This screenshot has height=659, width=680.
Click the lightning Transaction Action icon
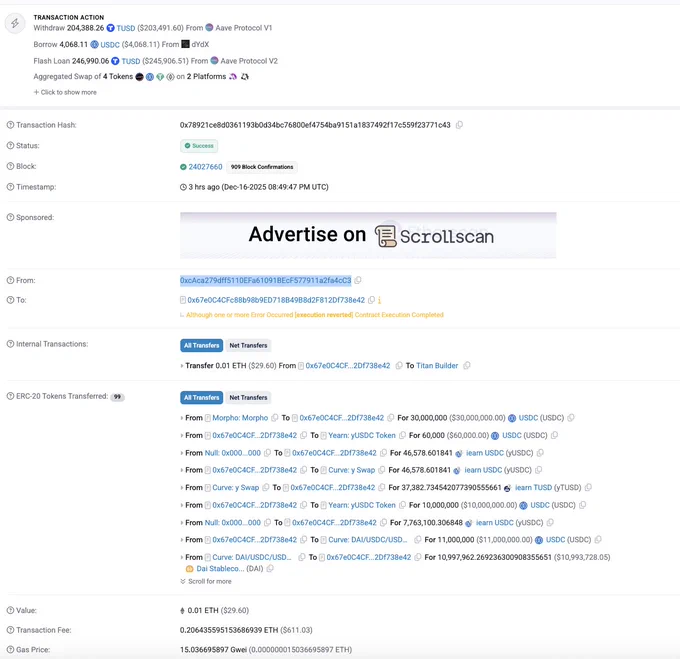pos(15,23)
